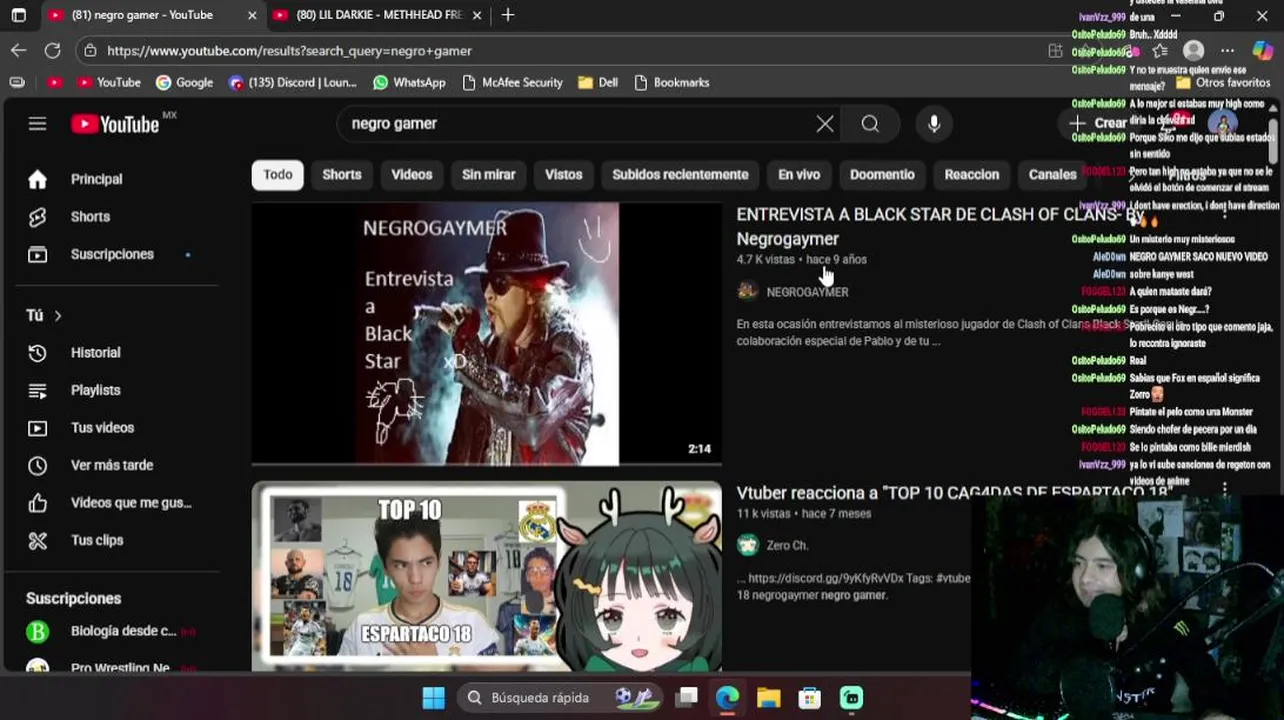
Task: Open File Explorer from taskbar
Action: (x=768, y=698)
